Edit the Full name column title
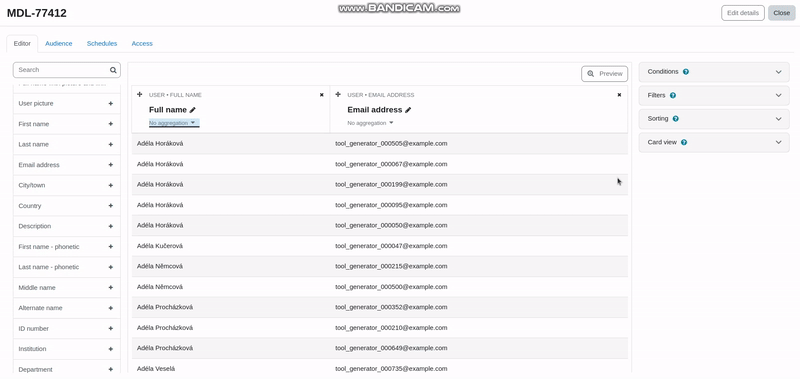Viewport: 800px width, 379px height. coord(192,110)
